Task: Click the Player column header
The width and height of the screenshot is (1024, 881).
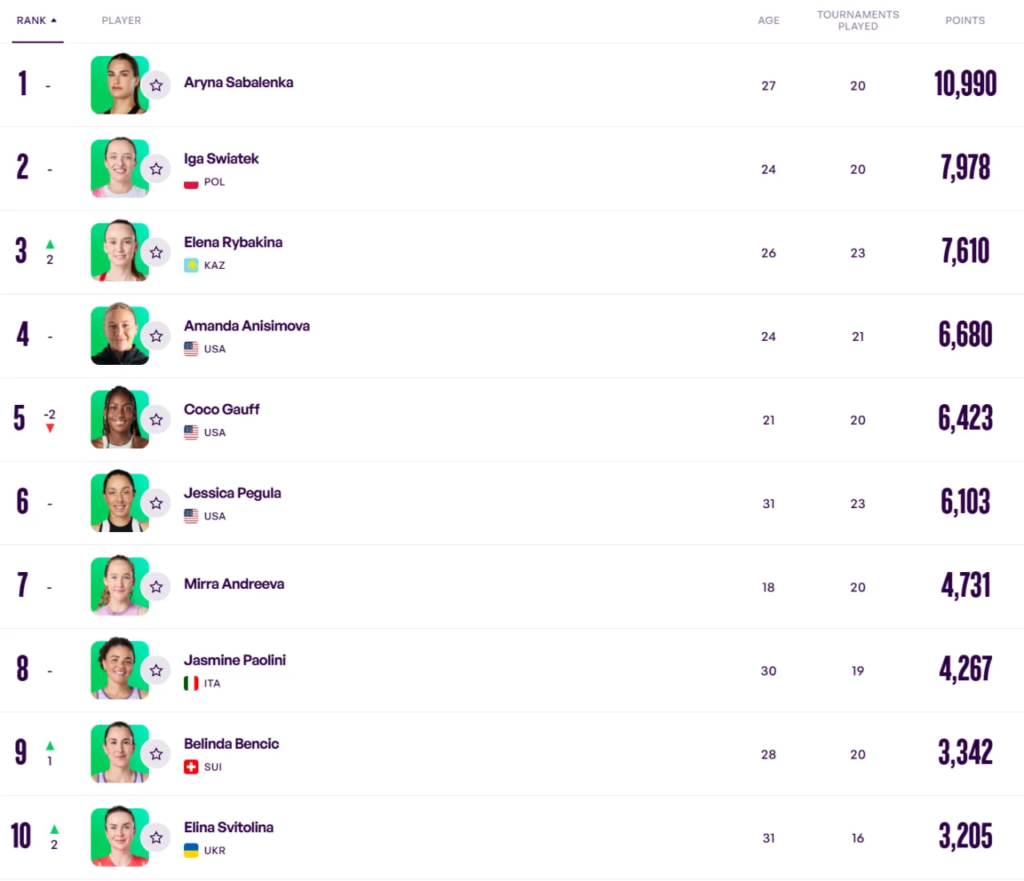Action: pos(121,20)
